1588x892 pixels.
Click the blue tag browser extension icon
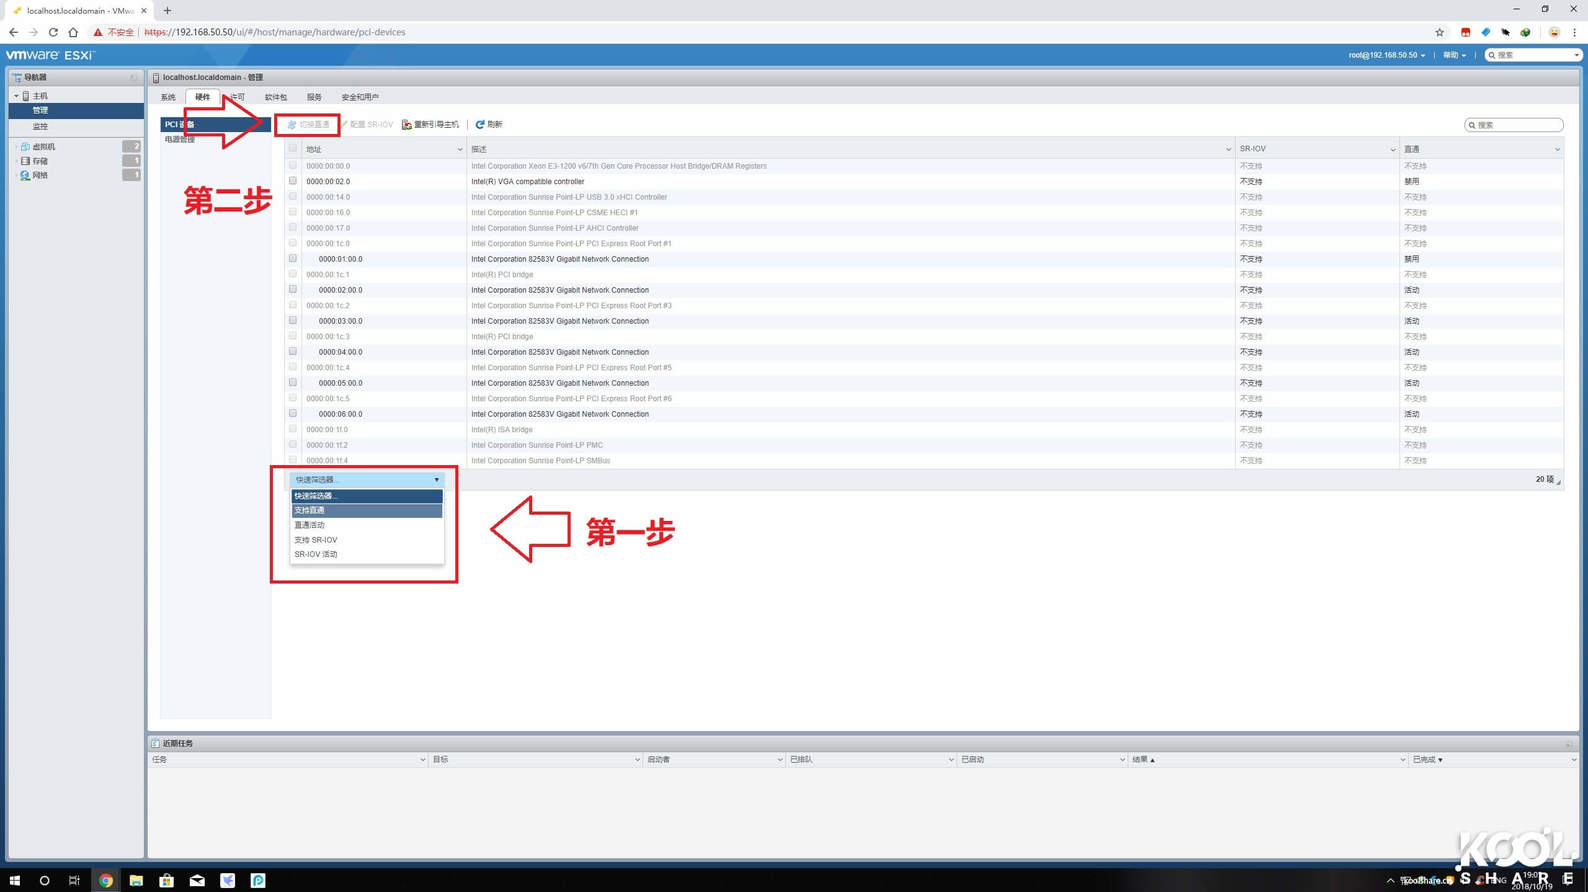1485,32
